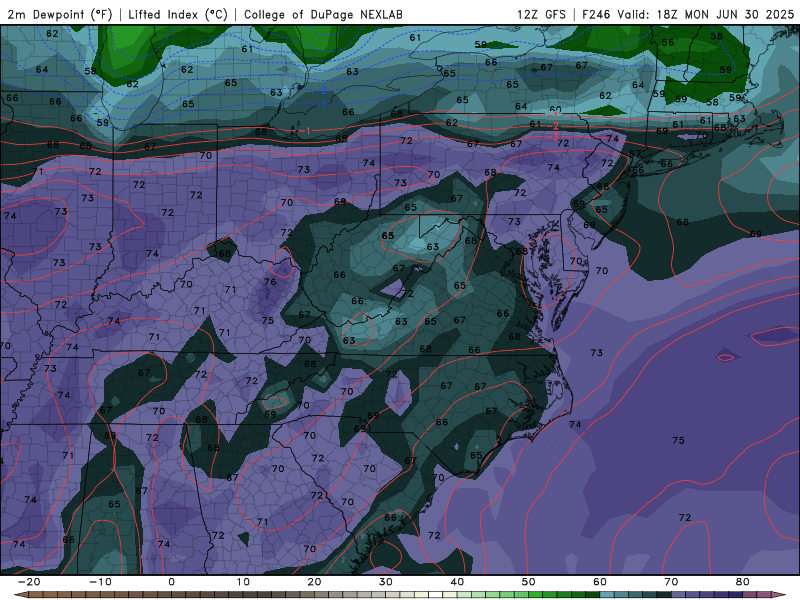800x600 pixels.
Task: Click the "75" dewpoint value over the Atlantic
Action: 678,440
